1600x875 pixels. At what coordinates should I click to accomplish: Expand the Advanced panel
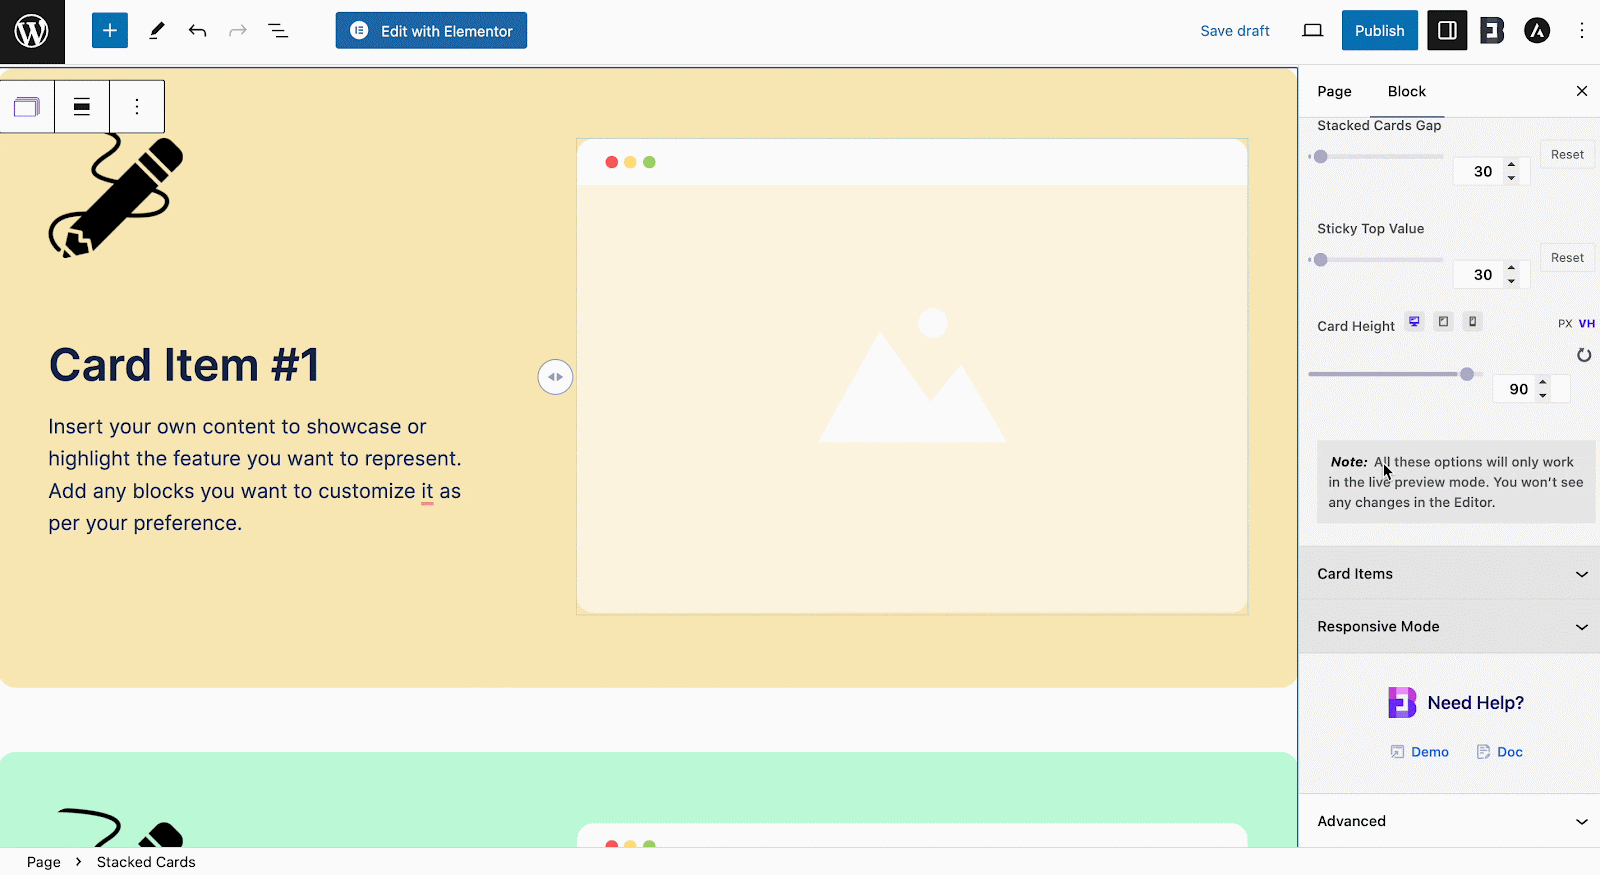coord(1449,821)
